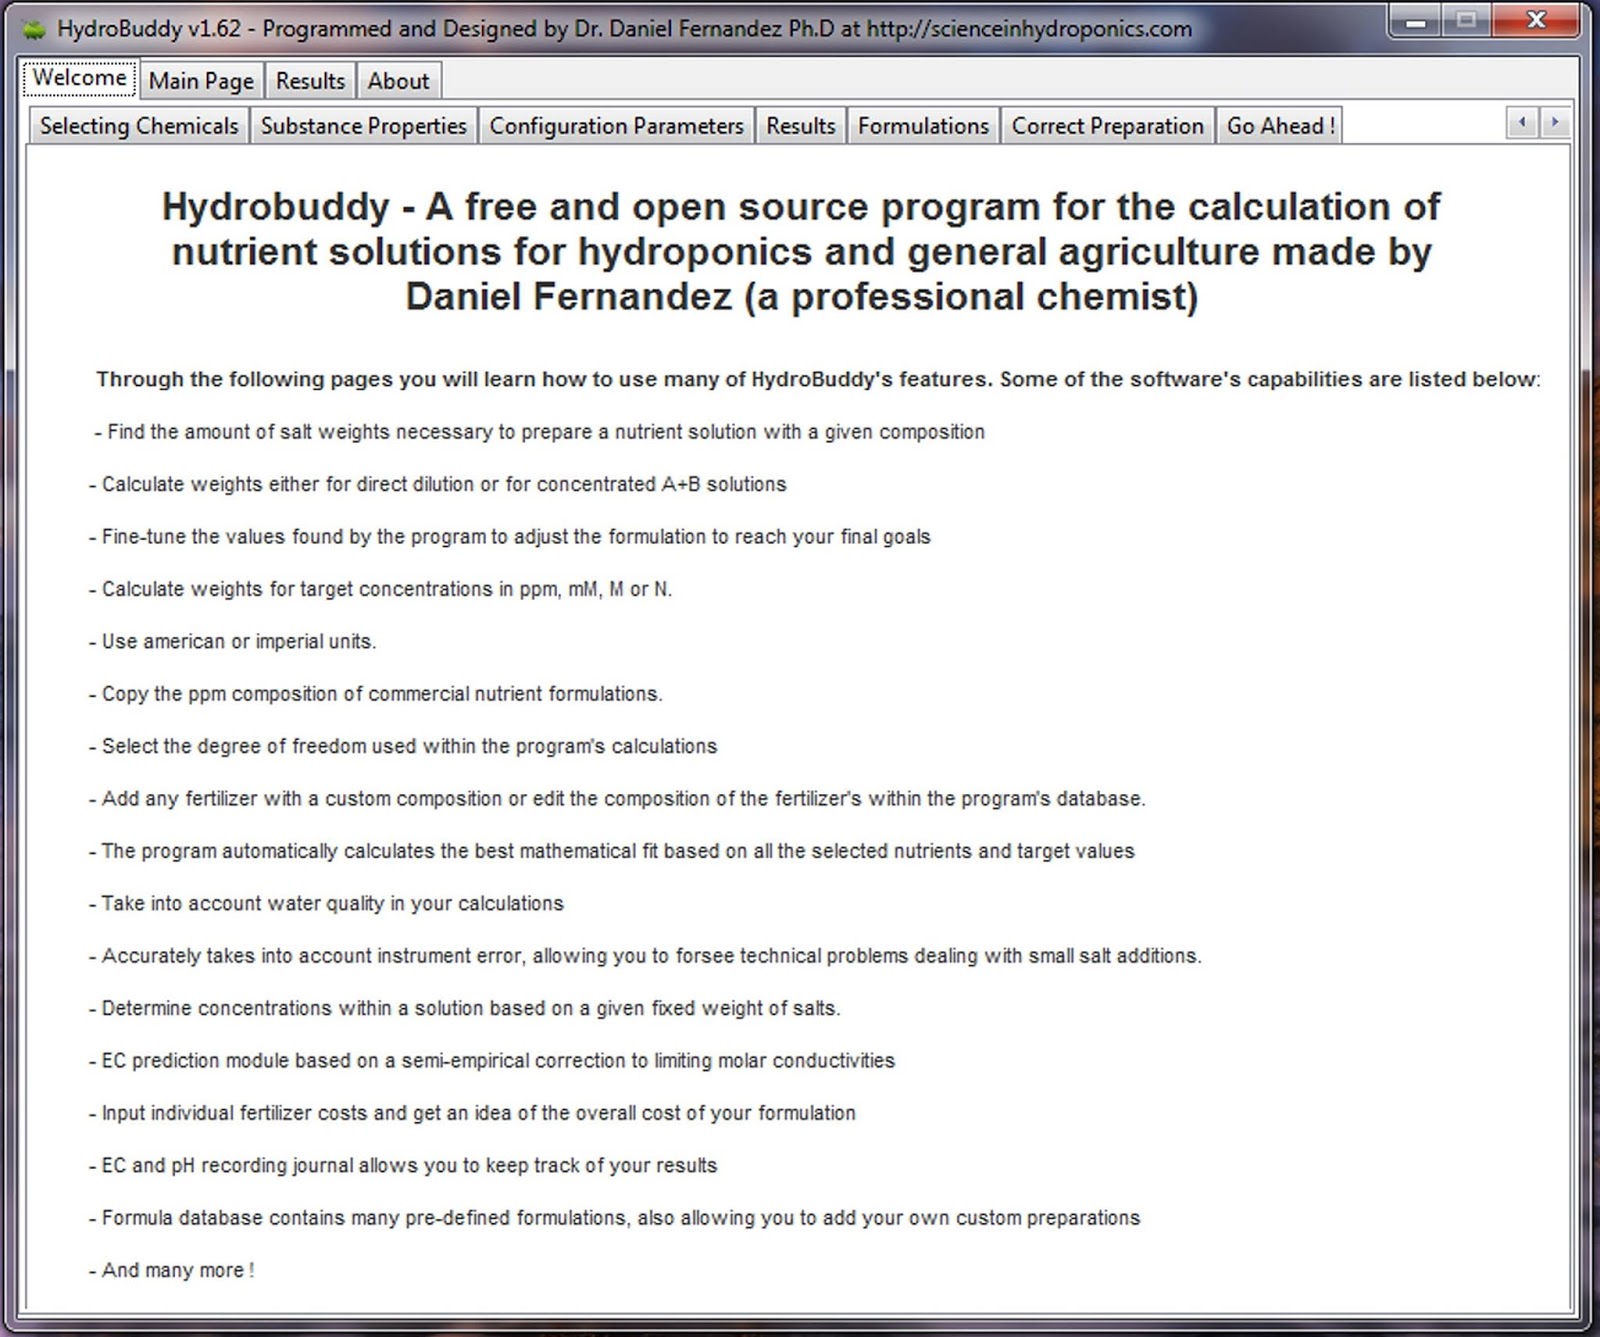Click the "Calculate weights for target concentrations" line

click(x=380, y=589)
